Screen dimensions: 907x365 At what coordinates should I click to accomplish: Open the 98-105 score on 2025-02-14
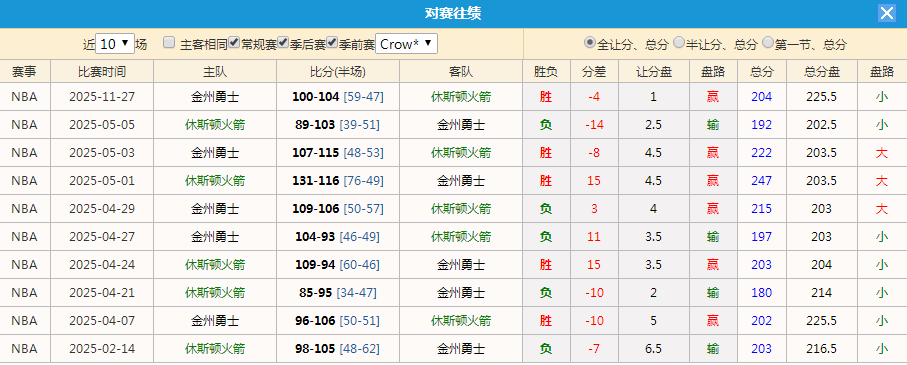[x=316, y=349]
